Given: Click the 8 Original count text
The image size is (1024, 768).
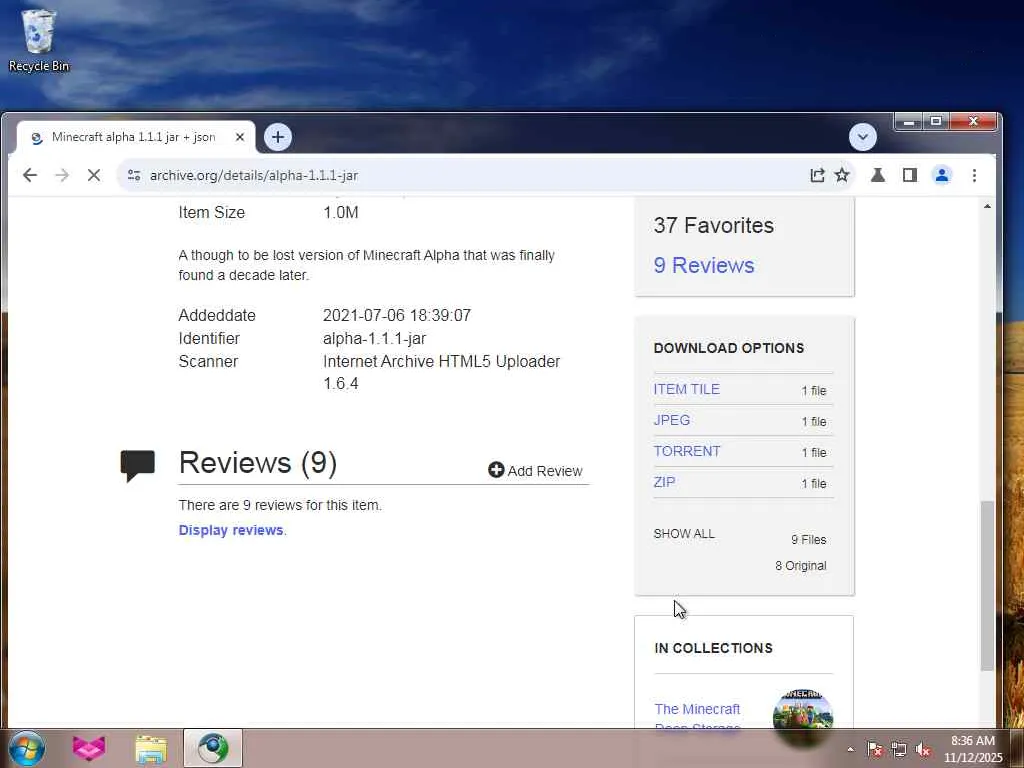Looking at the screenshot, I should click(x=801, y=566).
